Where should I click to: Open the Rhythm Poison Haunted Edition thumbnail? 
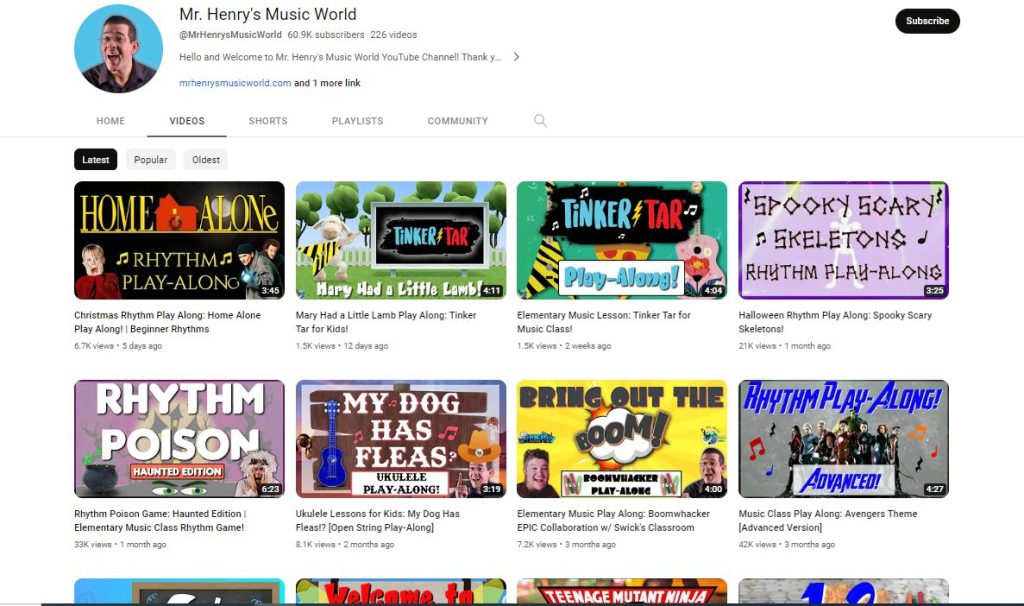point(179,438)
